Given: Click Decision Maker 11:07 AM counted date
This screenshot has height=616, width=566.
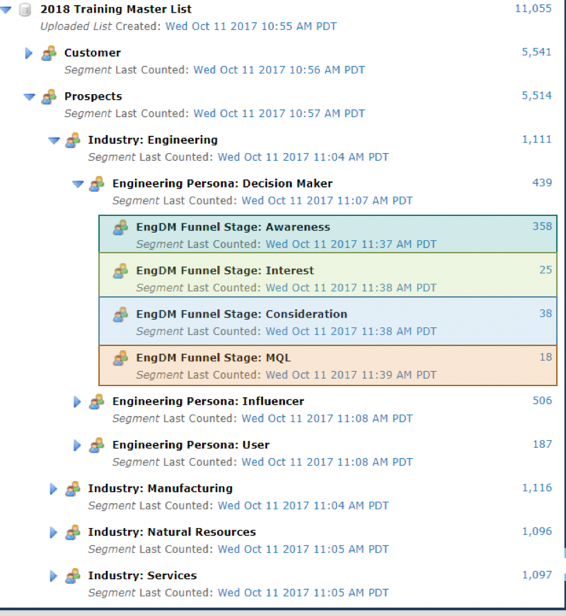Looking at the screenshot, I should coord(327,201).
